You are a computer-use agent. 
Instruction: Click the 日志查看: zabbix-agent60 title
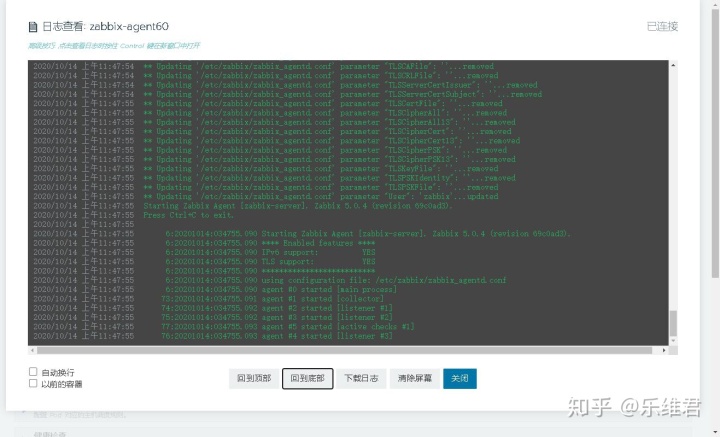pyautogui.click(x=106, y=27)
